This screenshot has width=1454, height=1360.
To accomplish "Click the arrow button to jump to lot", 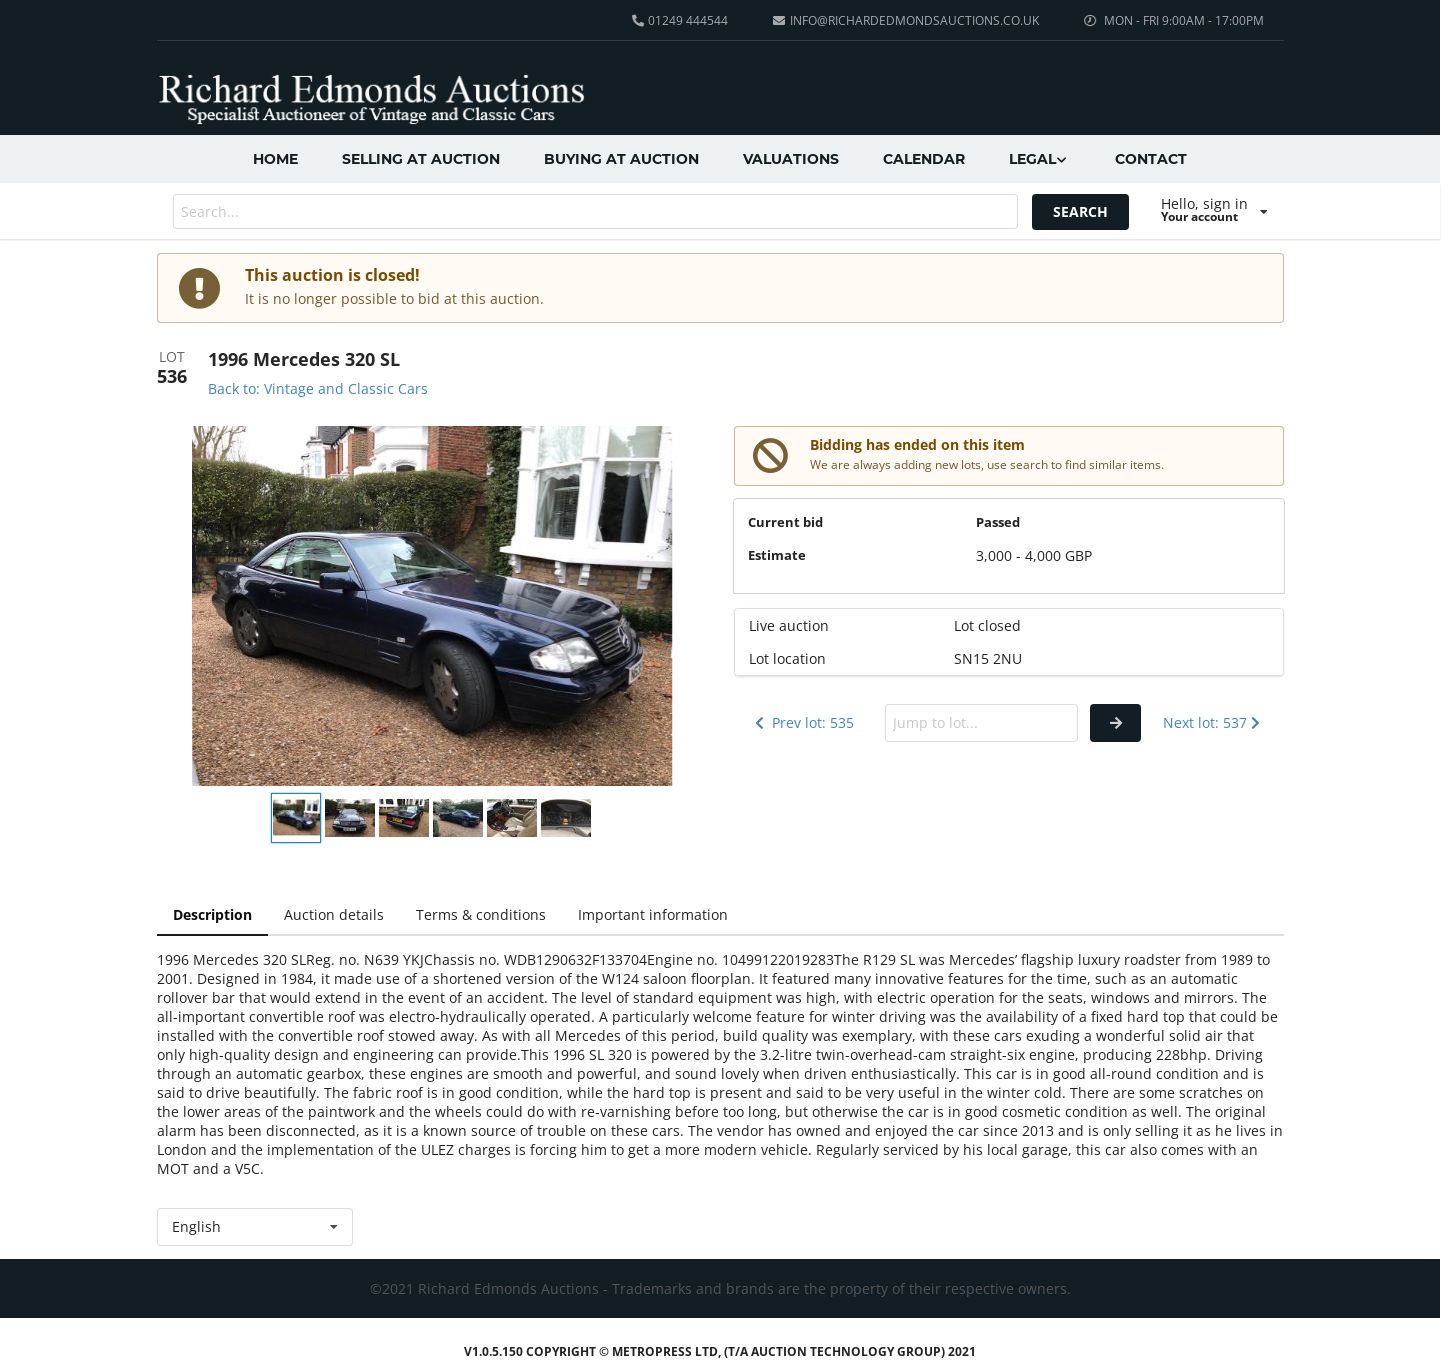I will pos(1115,723).
